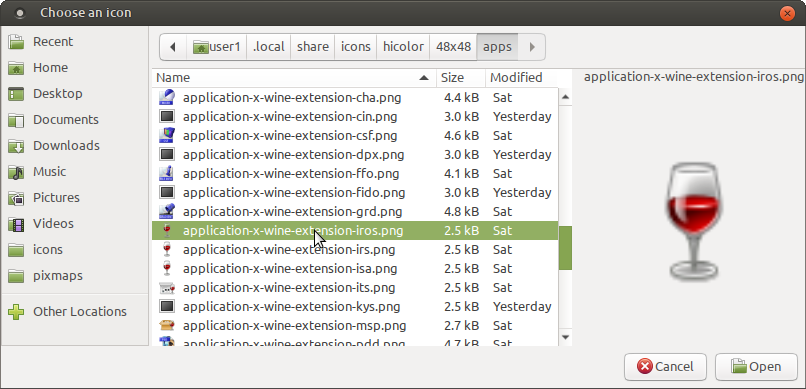Click the package icon of extension-msp.png
Screen dimensions: 806x389
[x=167, y=325]
